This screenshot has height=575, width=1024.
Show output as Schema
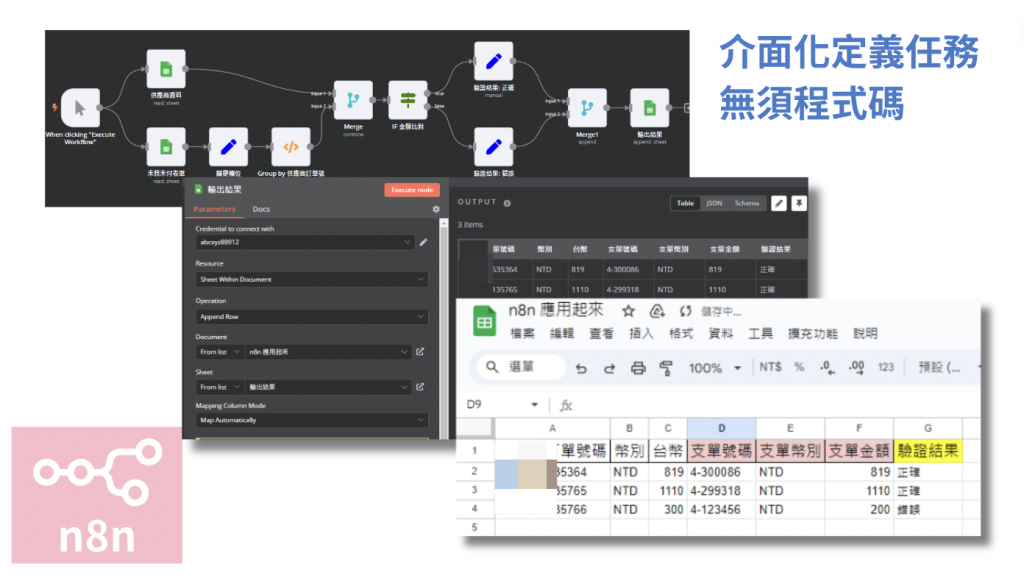coord(746,203)
